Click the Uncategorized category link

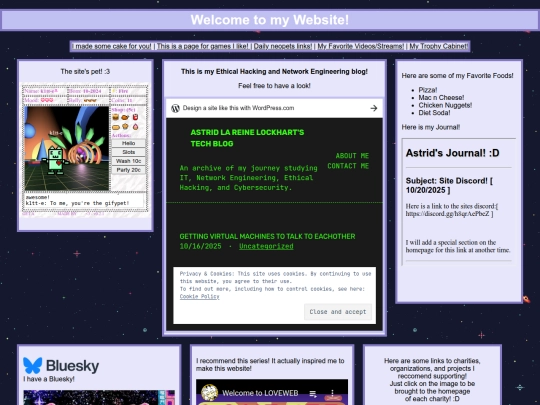[x=266, y=246]
